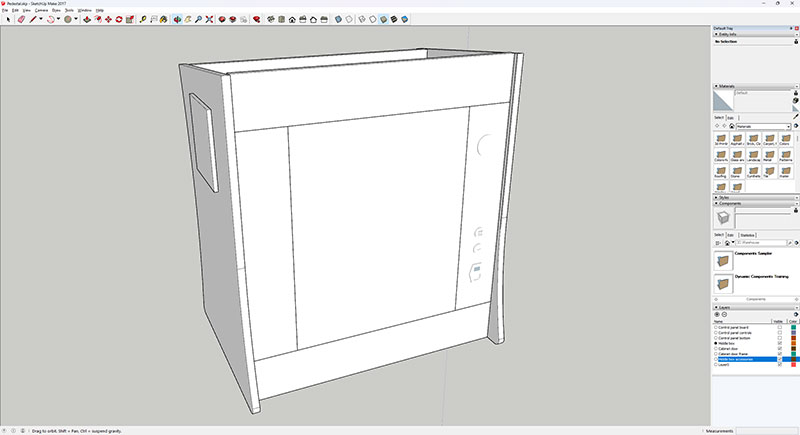Switch to Iso standard view
This screenshot has height=435, width=800.
coord(270,19)
